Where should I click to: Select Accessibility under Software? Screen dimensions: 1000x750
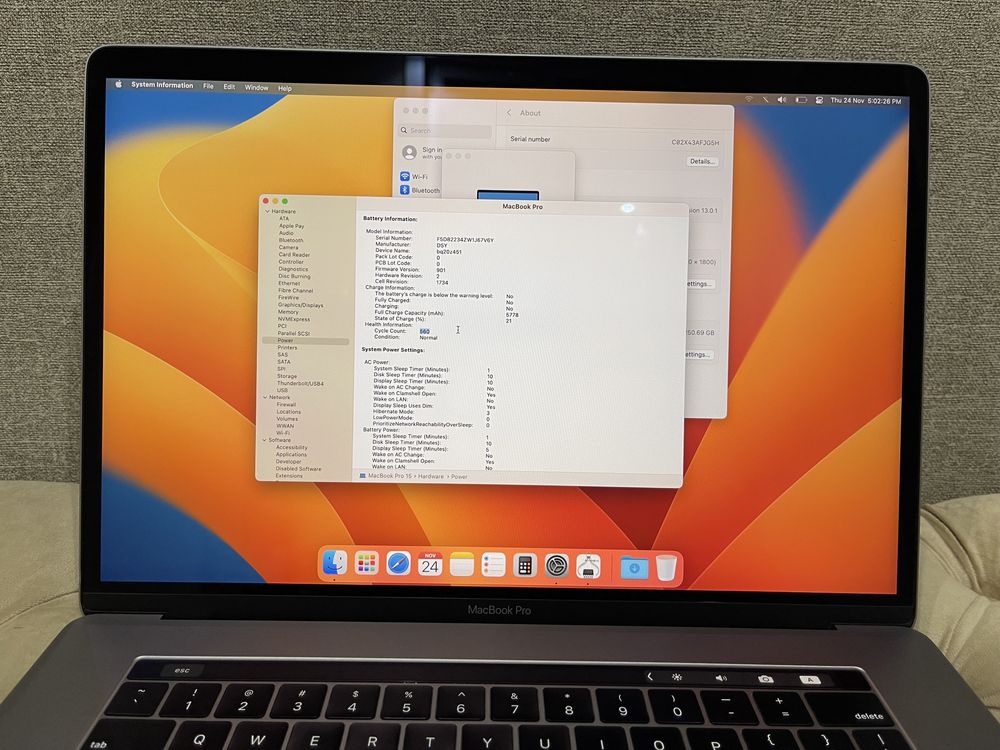pos(291,447)
